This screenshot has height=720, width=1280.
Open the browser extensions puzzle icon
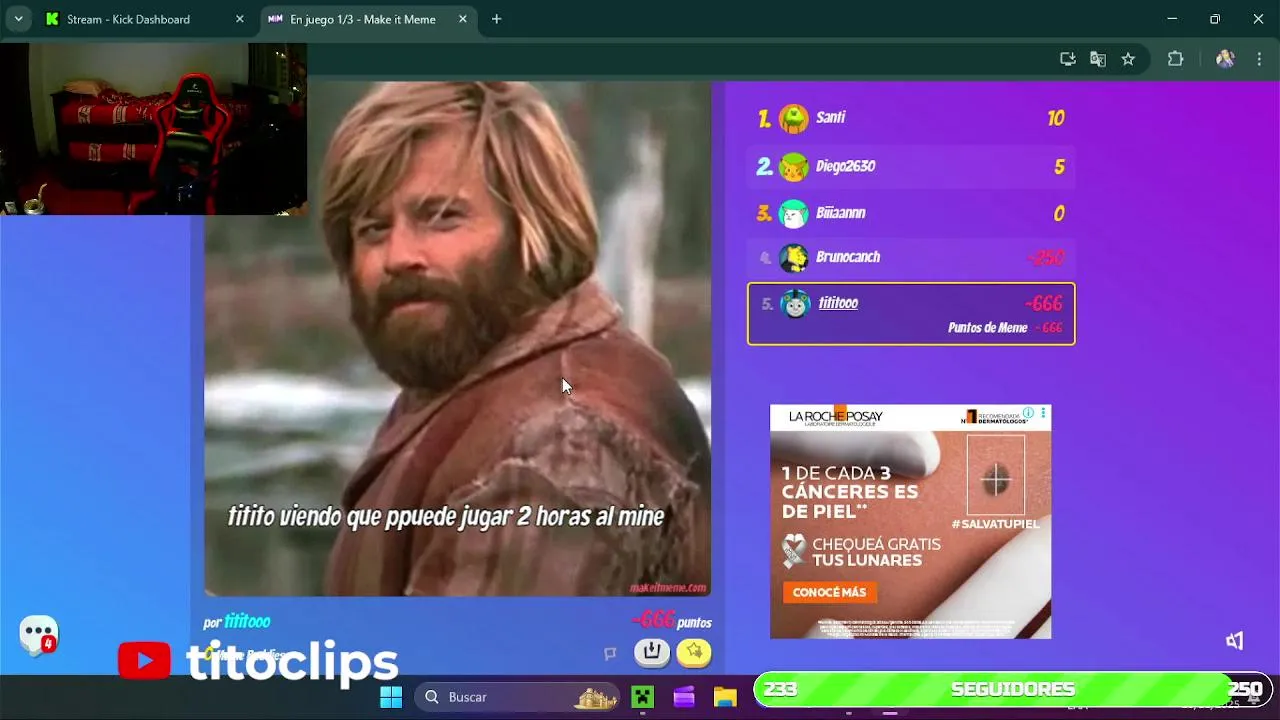coord(1176,59)
